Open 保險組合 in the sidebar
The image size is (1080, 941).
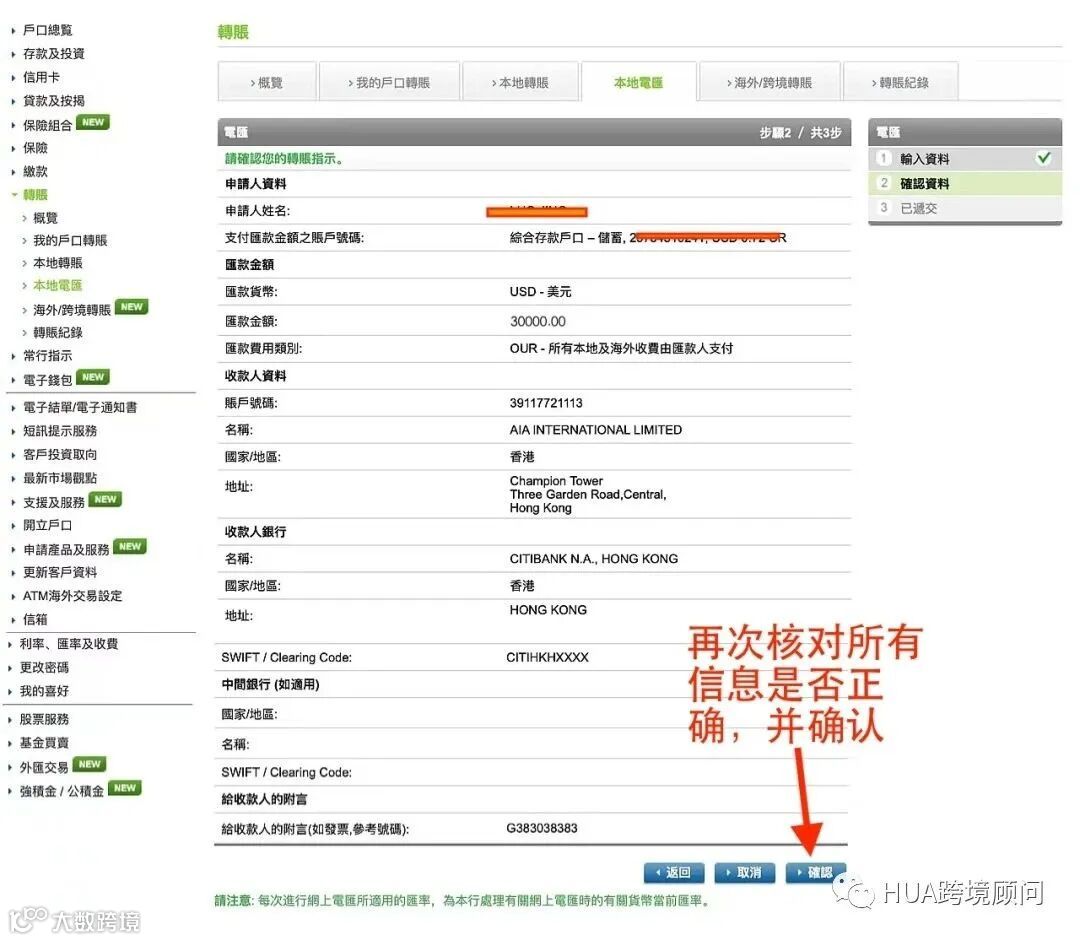pos(47,125)
